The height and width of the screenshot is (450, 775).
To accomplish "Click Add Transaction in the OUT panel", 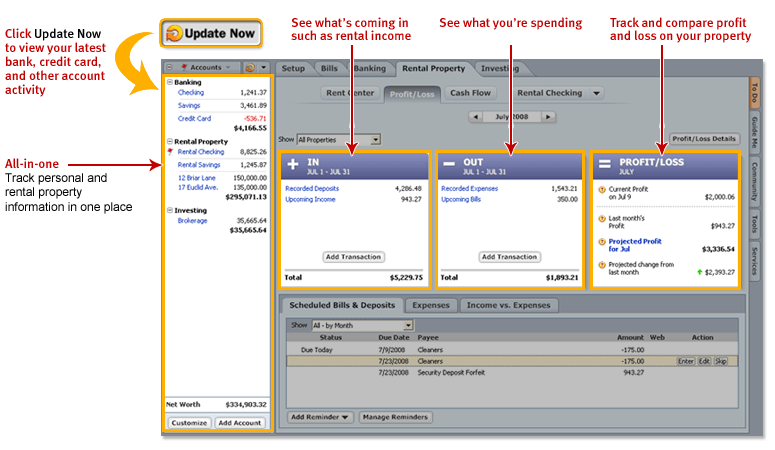I will [509, 257].
